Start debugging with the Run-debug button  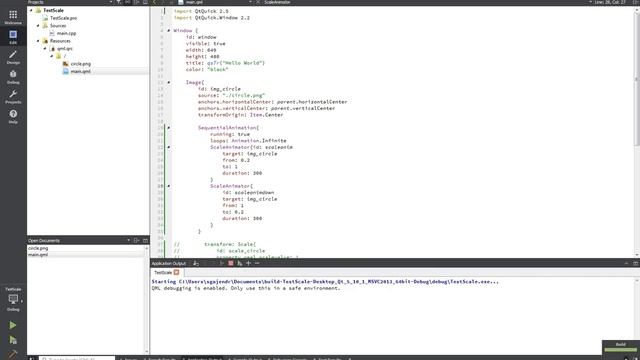point(13,340)
